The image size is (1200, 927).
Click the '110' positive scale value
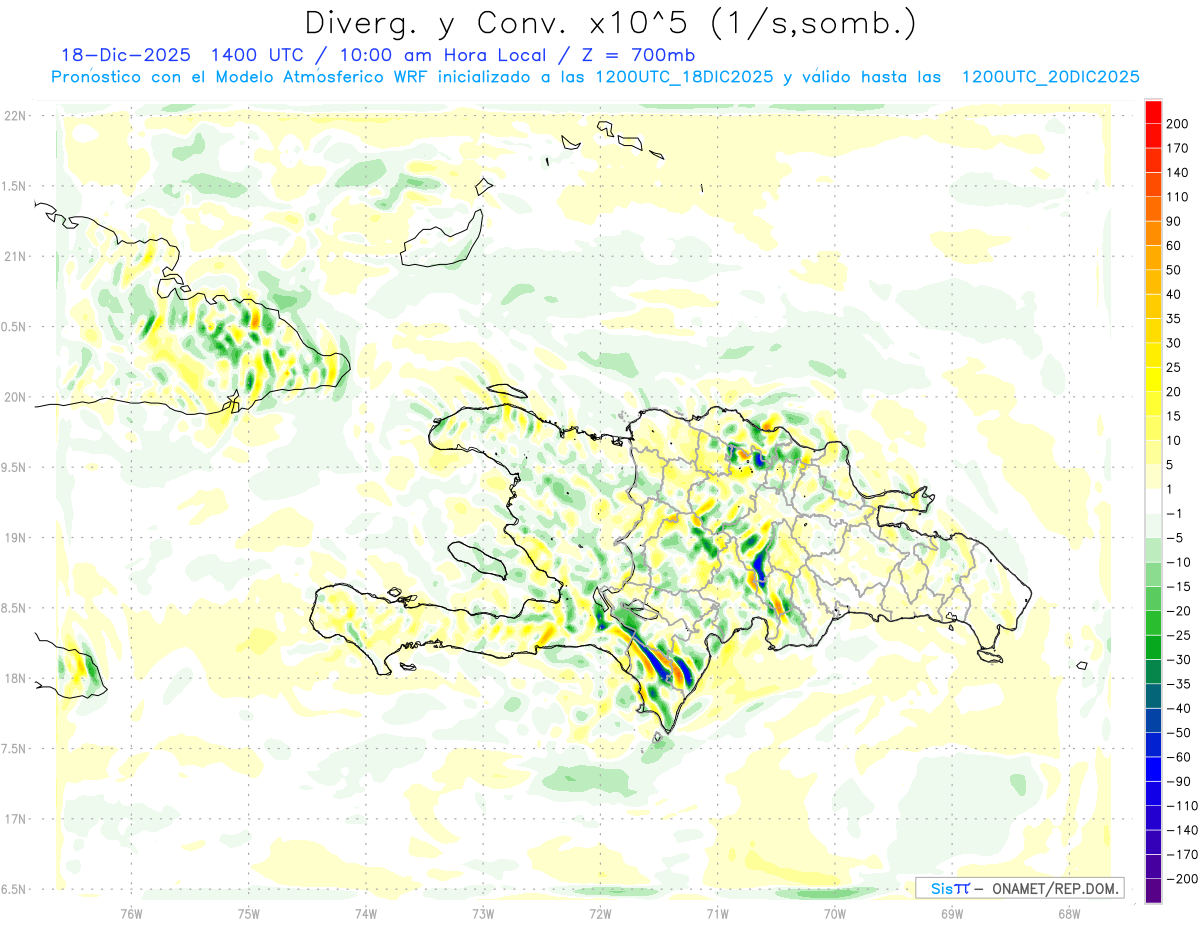(x=1178, y=197)
